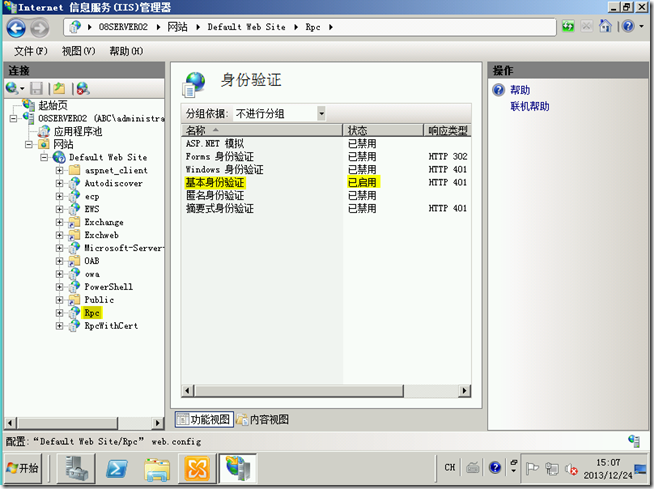The image size is (654, 489).
Task: Select the Exchweb tree item
Action: coord(102,235)
